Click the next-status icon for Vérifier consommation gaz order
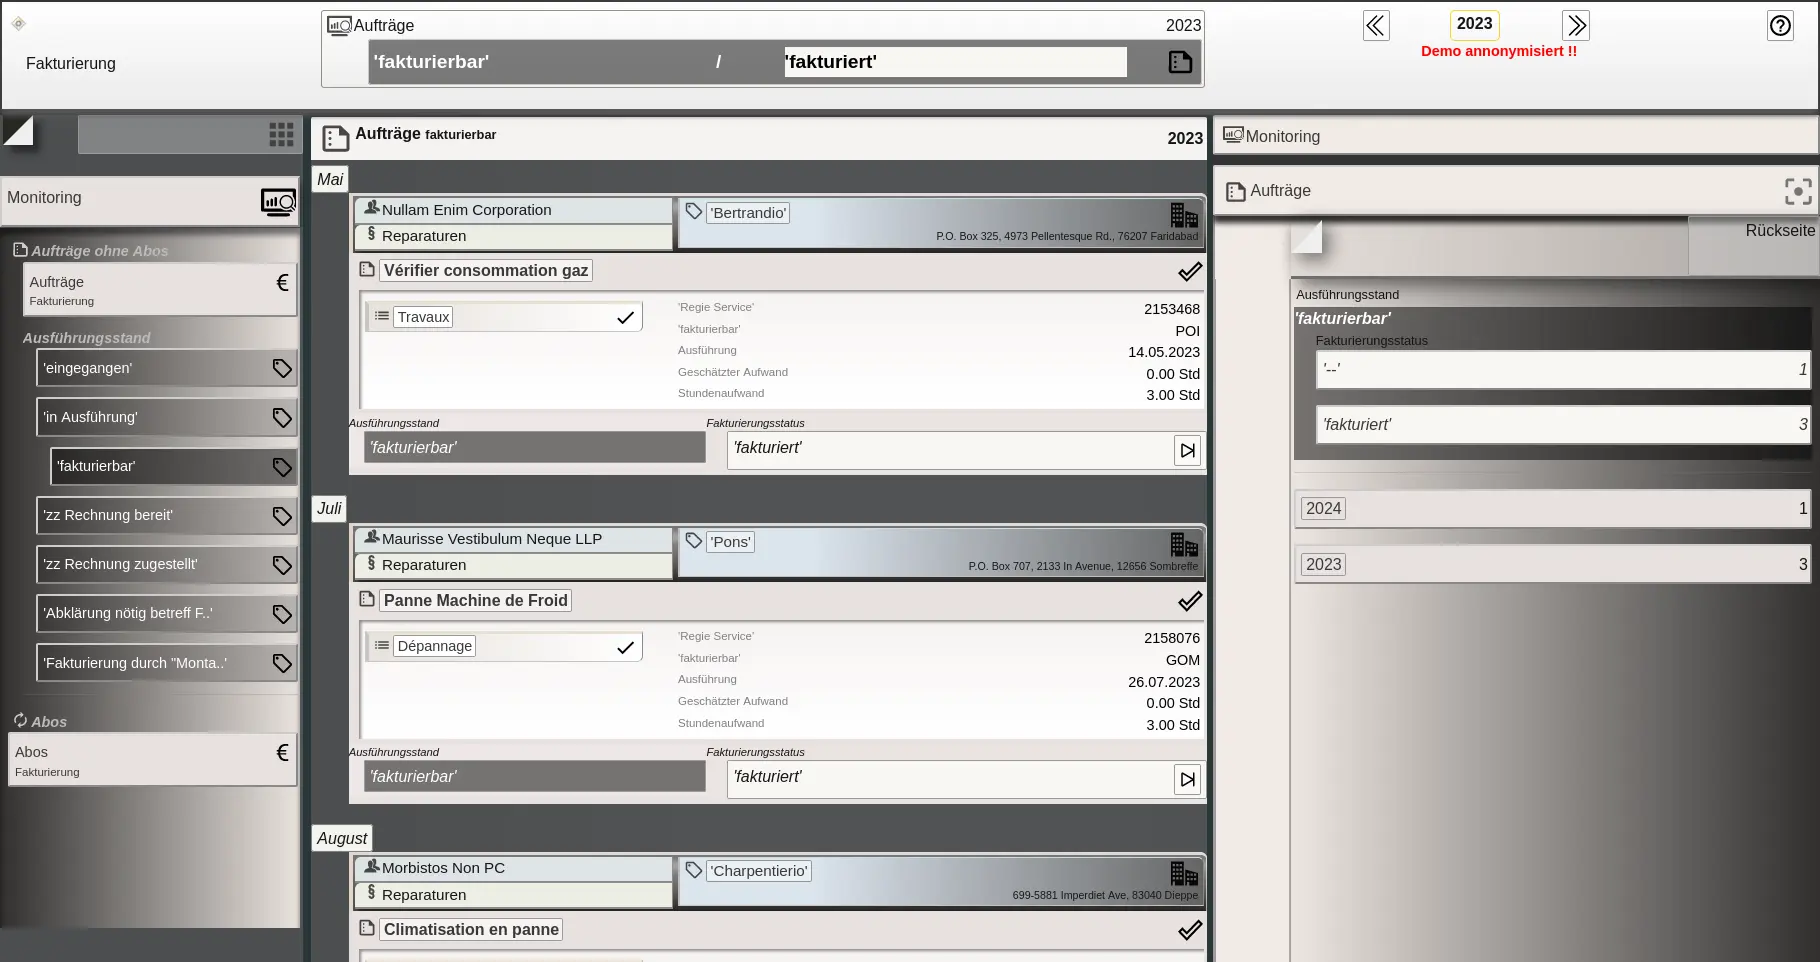Screen dimensions: 1820x962 [1187, 450]
